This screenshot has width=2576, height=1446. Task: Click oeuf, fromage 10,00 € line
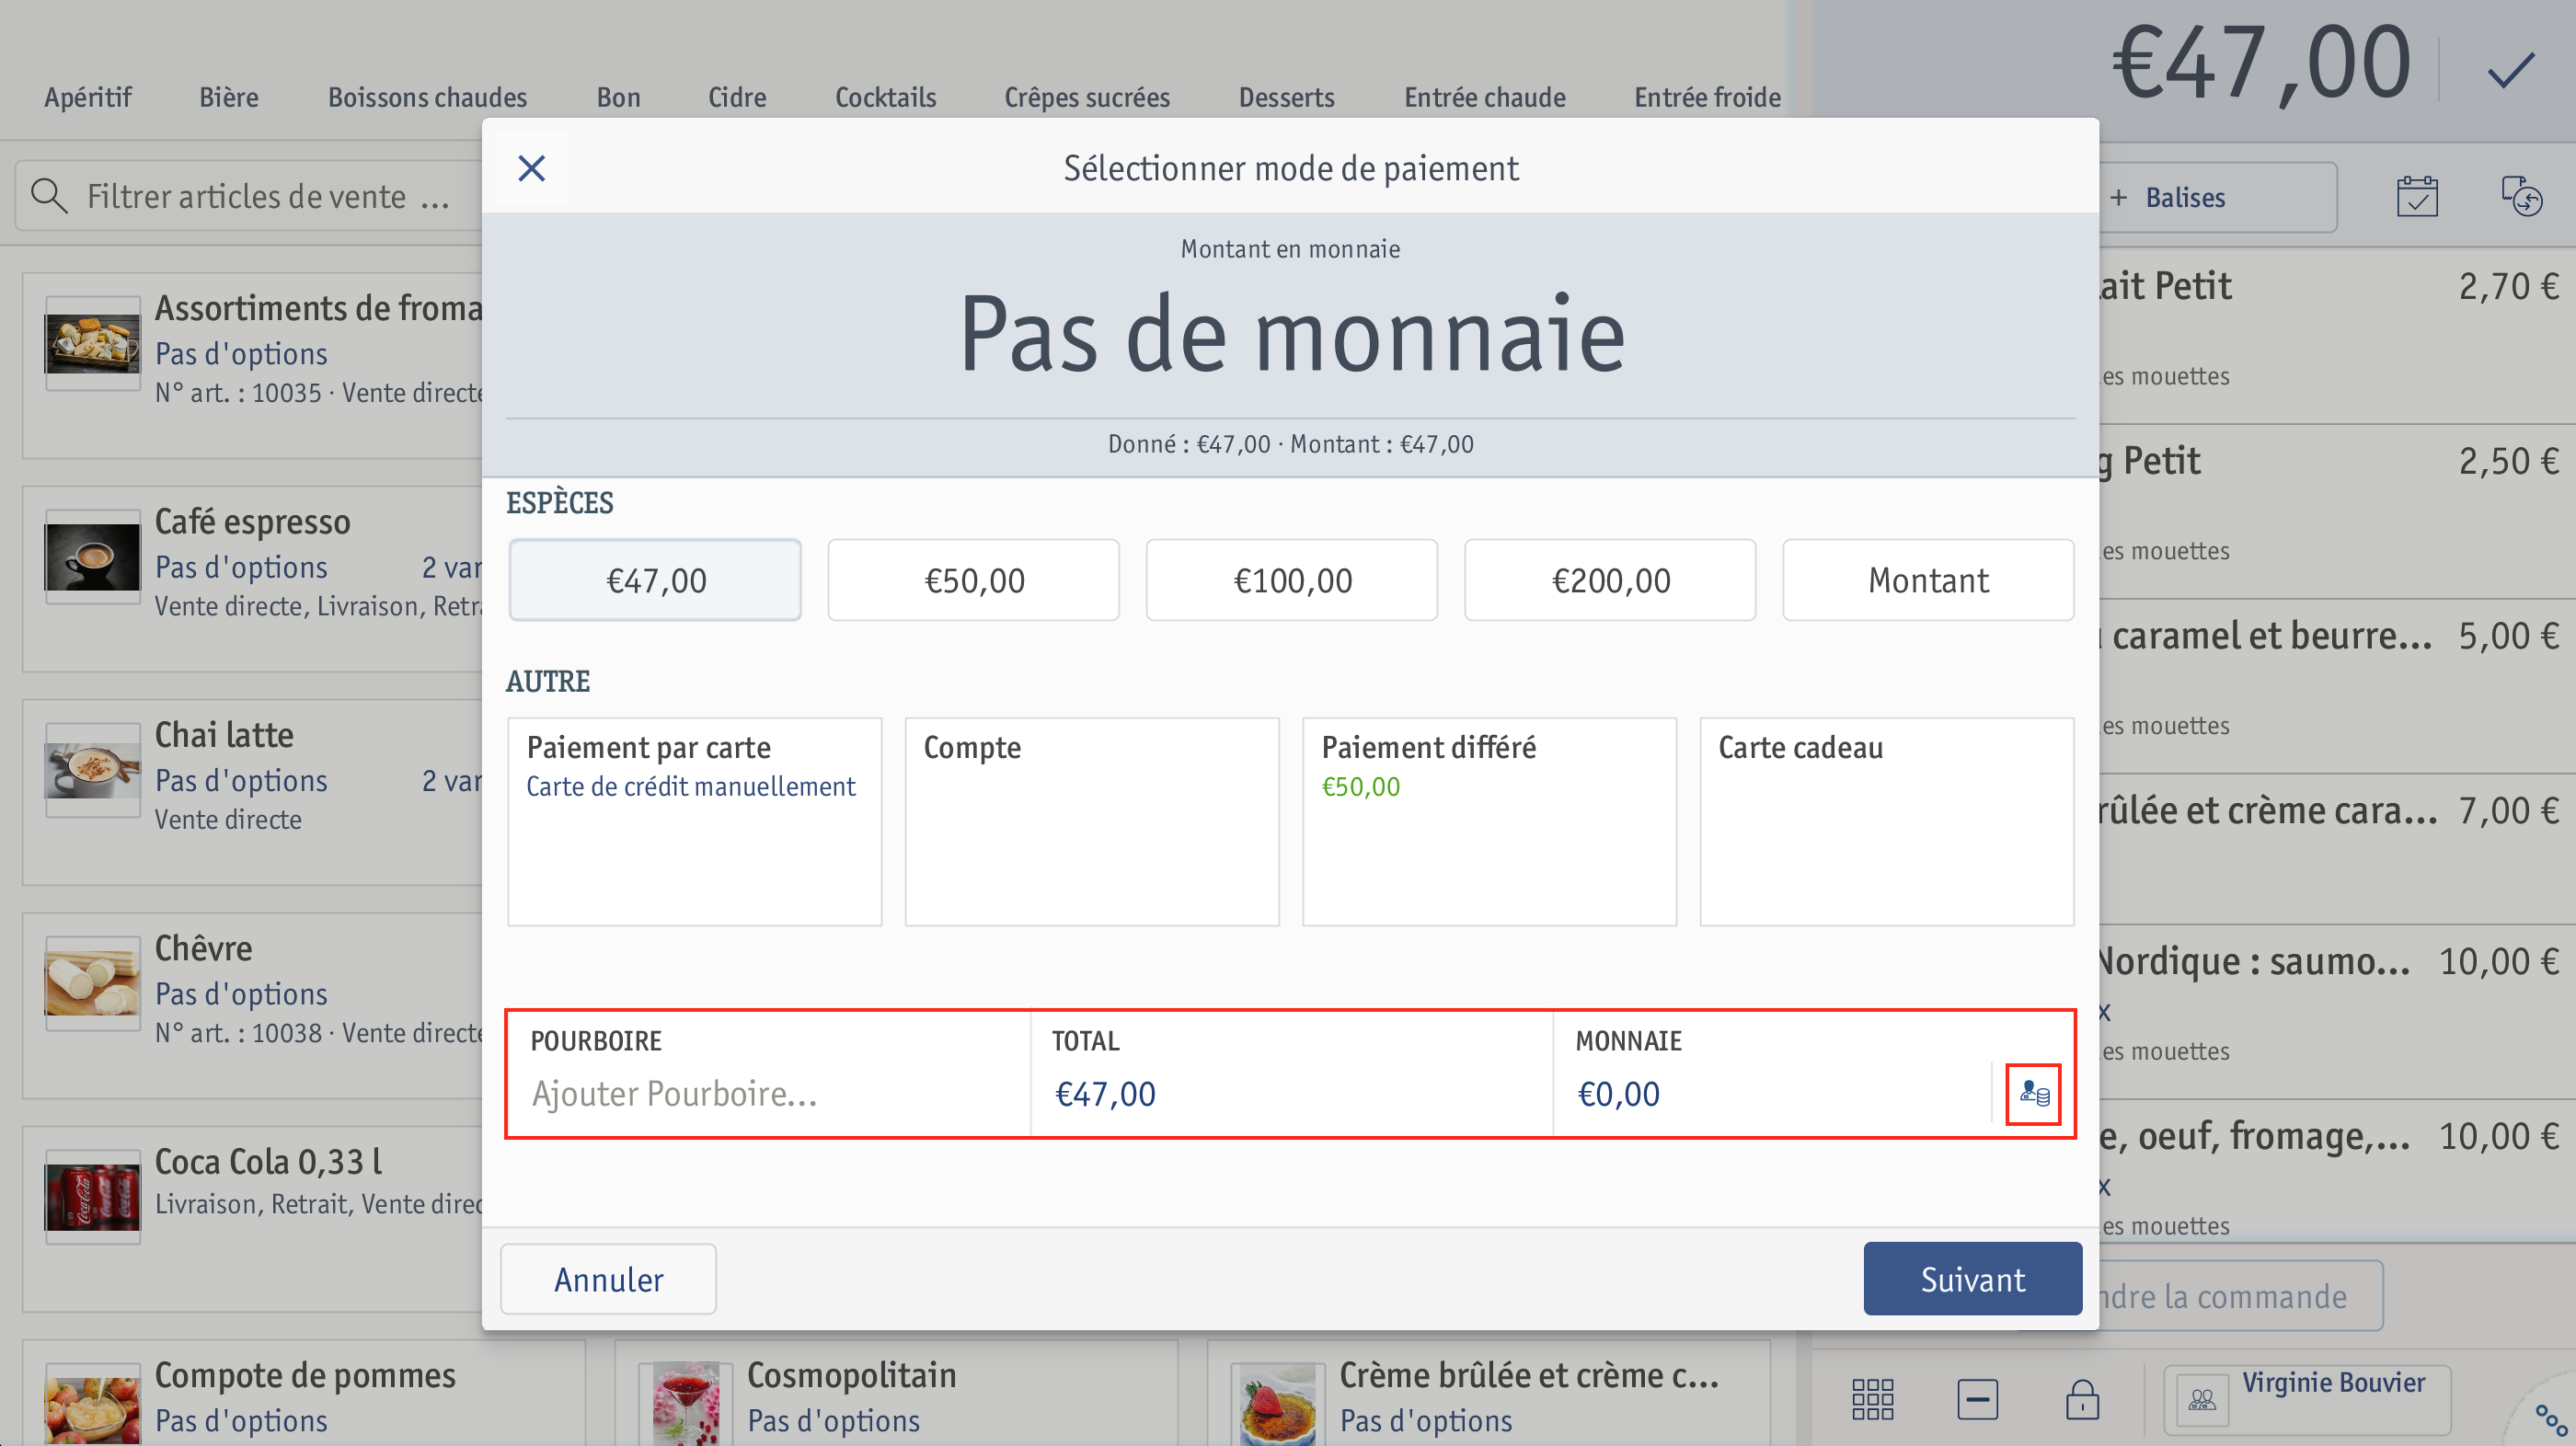(x=2337, y=1172)
